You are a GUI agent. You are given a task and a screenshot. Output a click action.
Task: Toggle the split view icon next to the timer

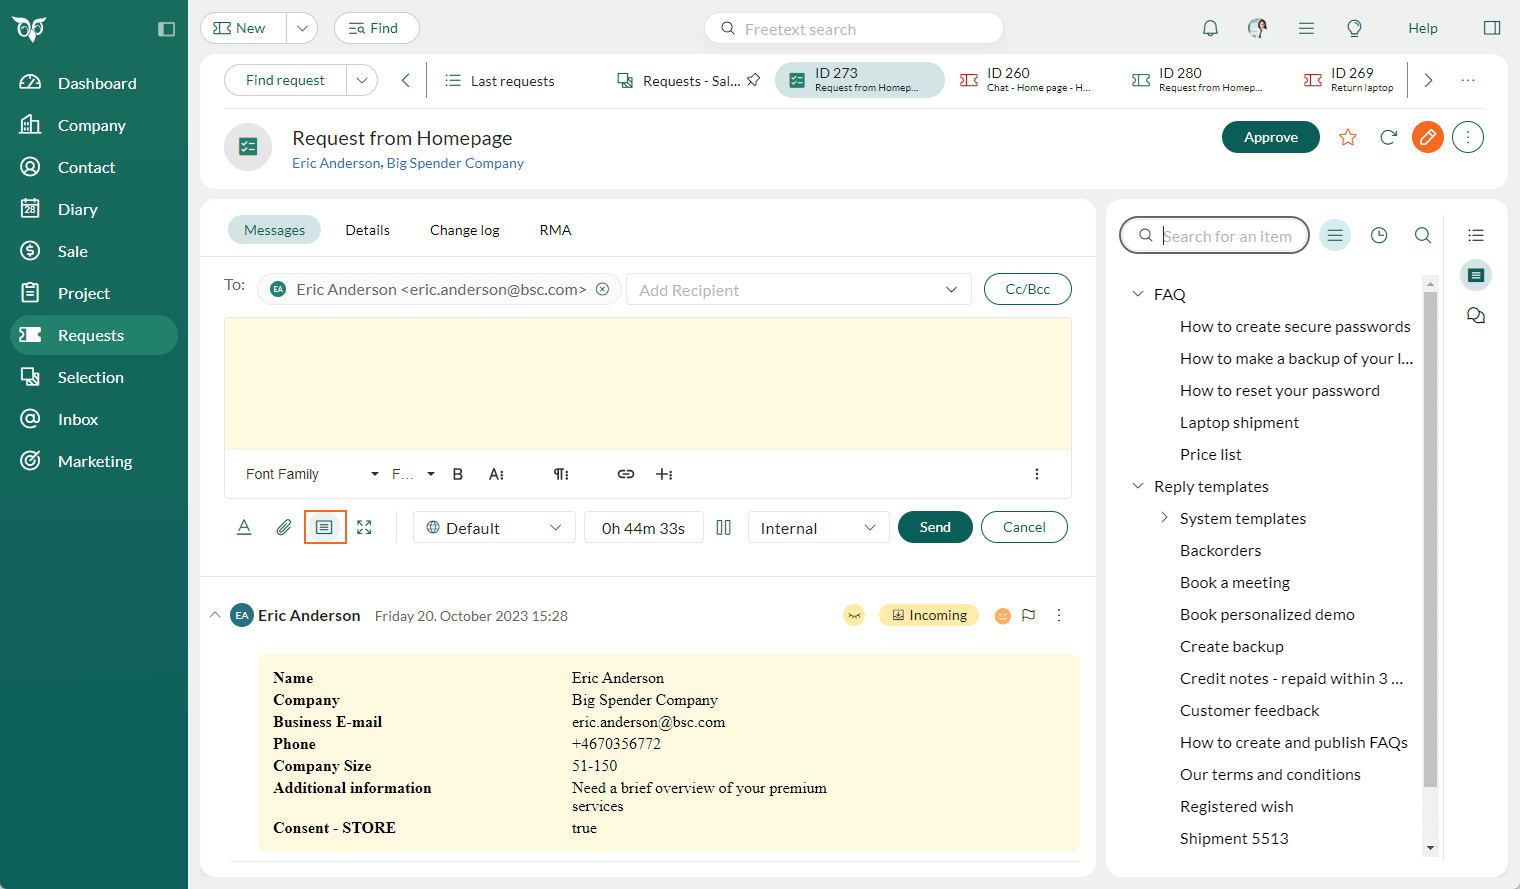(724, 527)
